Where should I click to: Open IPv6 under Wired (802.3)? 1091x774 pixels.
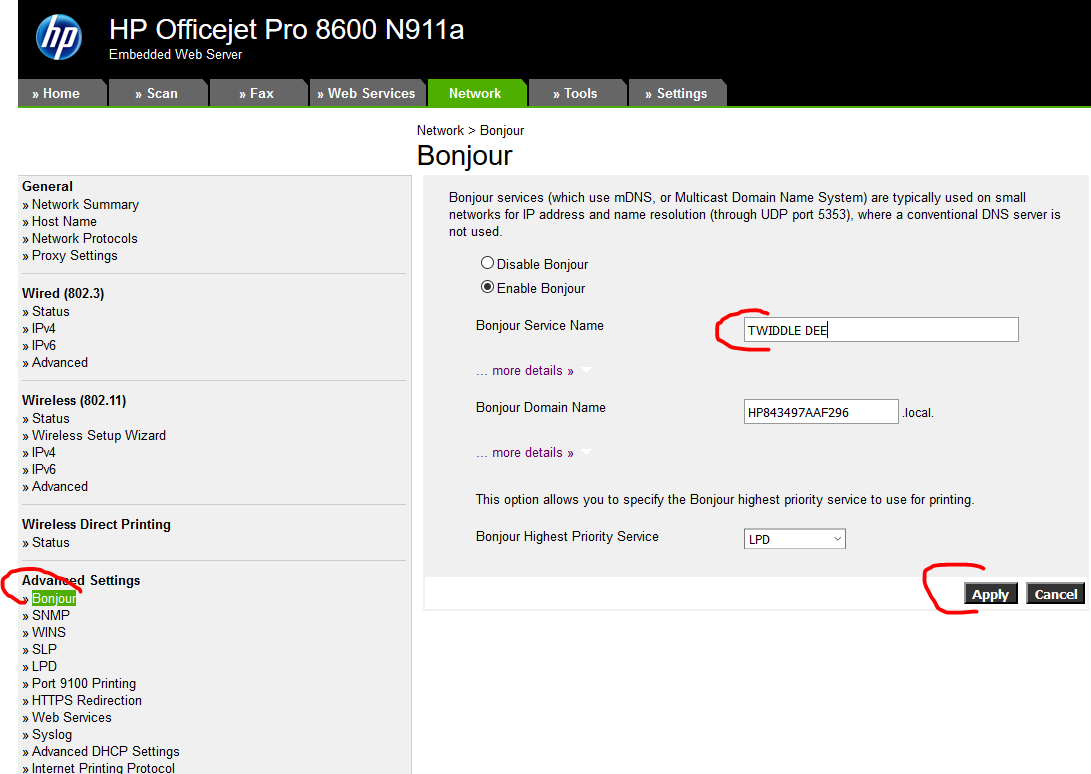click(44, 346)
